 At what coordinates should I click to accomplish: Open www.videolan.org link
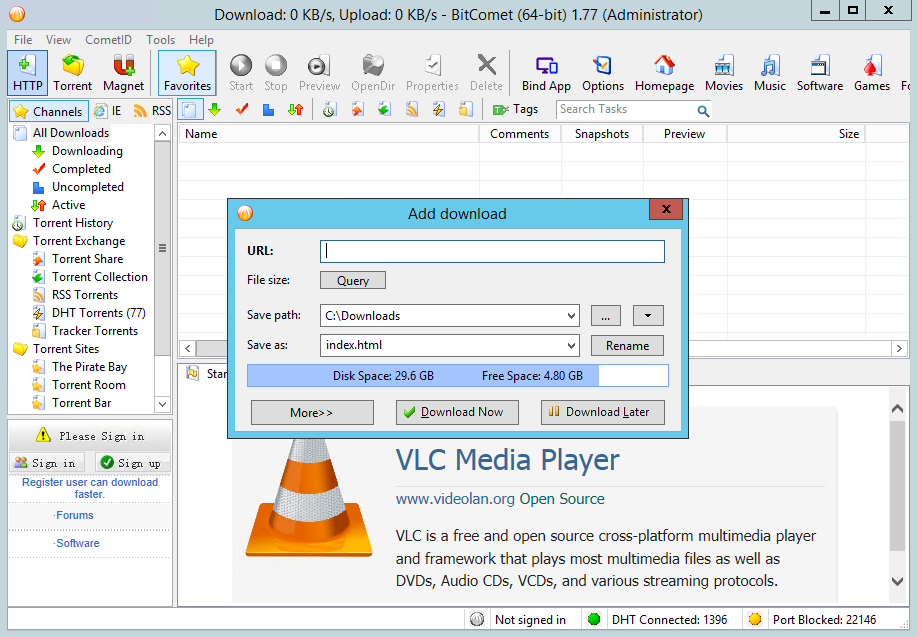[455, 499]
